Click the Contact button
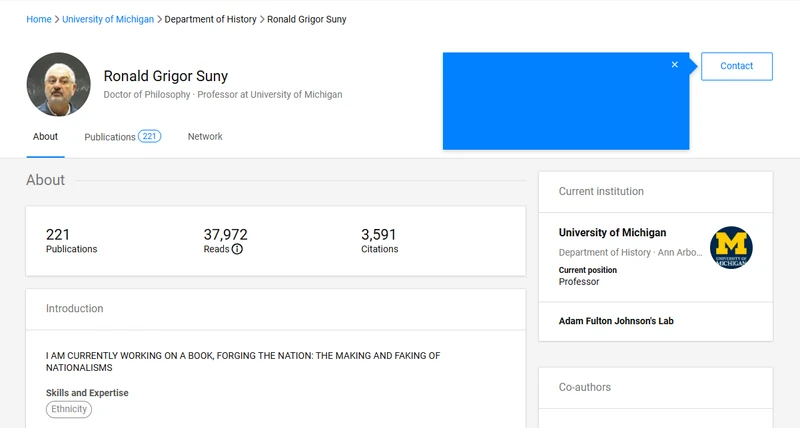This screenshot has width=800, height=428. tap(737, 66)
